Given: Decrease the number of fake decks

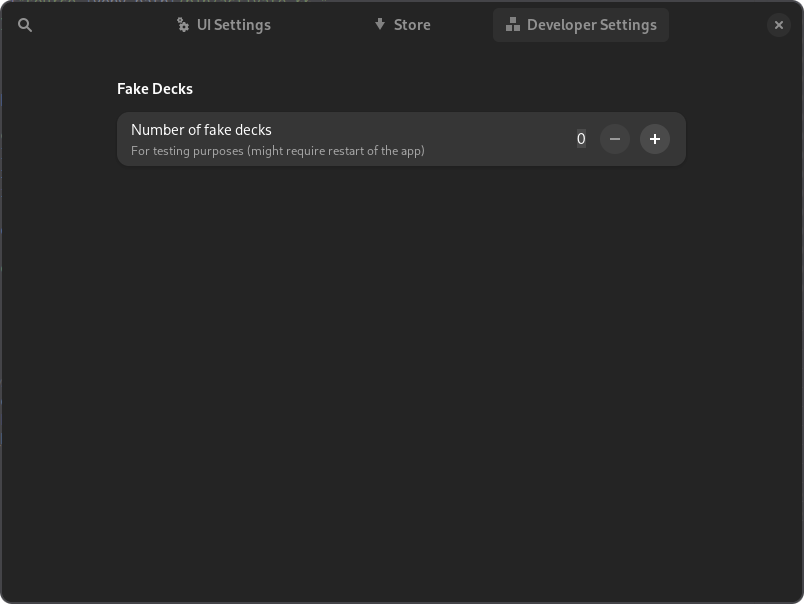Looking at the screenshot, I should pyautogui.click(x=615, y=139).
